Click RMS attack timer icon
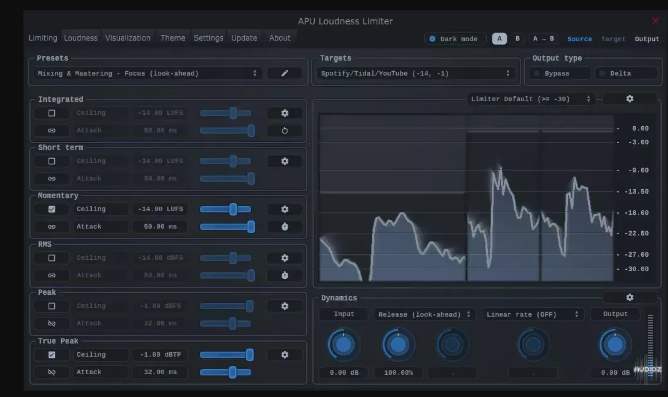668x397 pixels. pyautogui.click(x=285, y=275)
